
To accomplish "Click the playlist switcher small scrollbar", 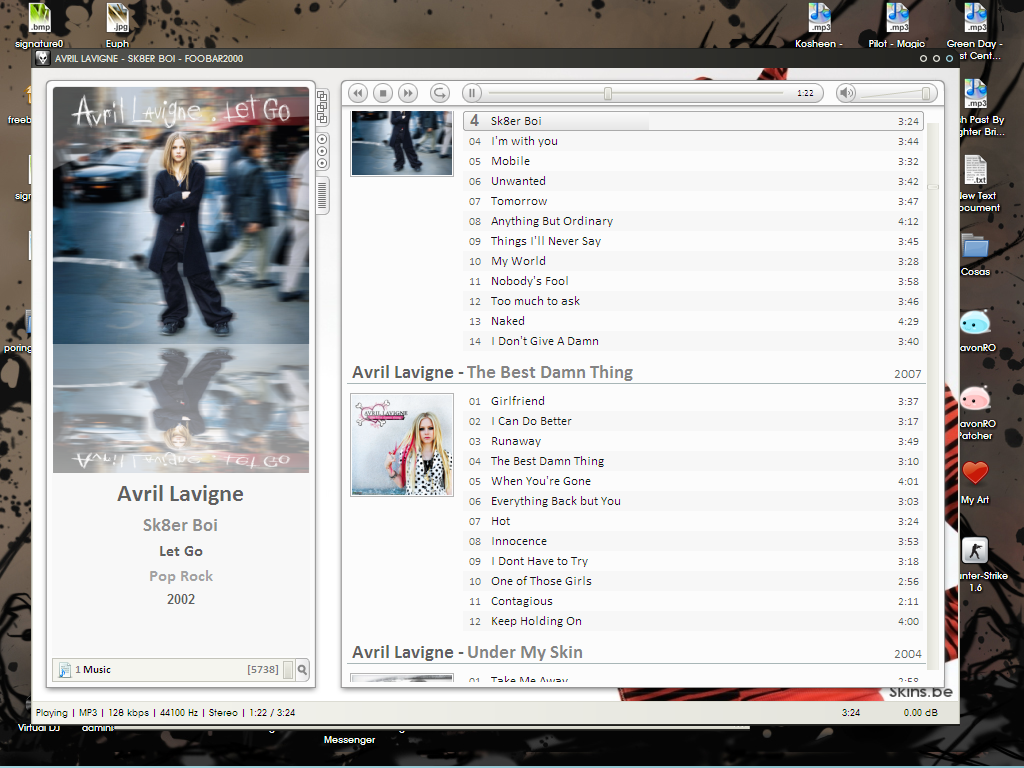I will tap(288, 669).
